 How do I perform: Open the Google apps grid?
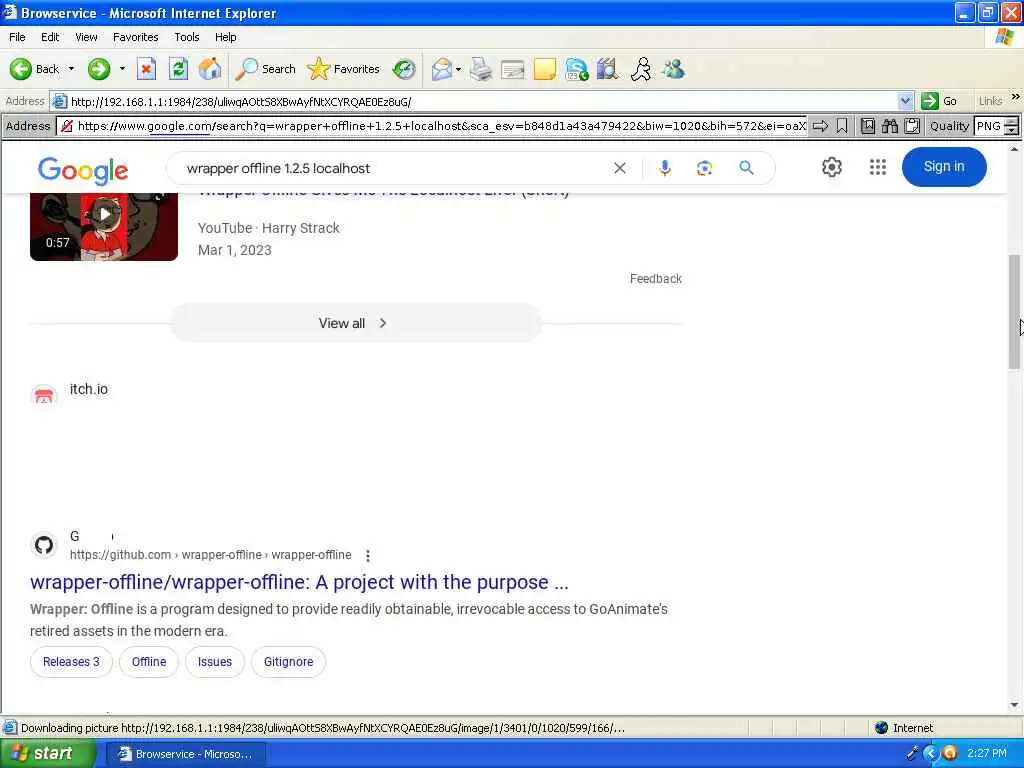click(x=878, y=167)
